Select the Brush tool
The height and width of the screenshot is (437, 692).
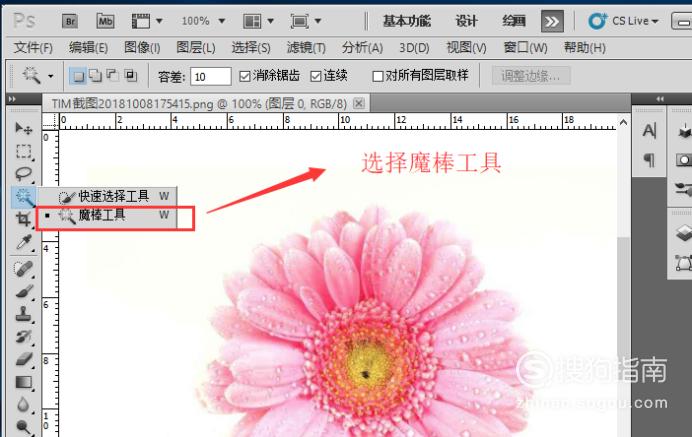[x=24, y=291]
